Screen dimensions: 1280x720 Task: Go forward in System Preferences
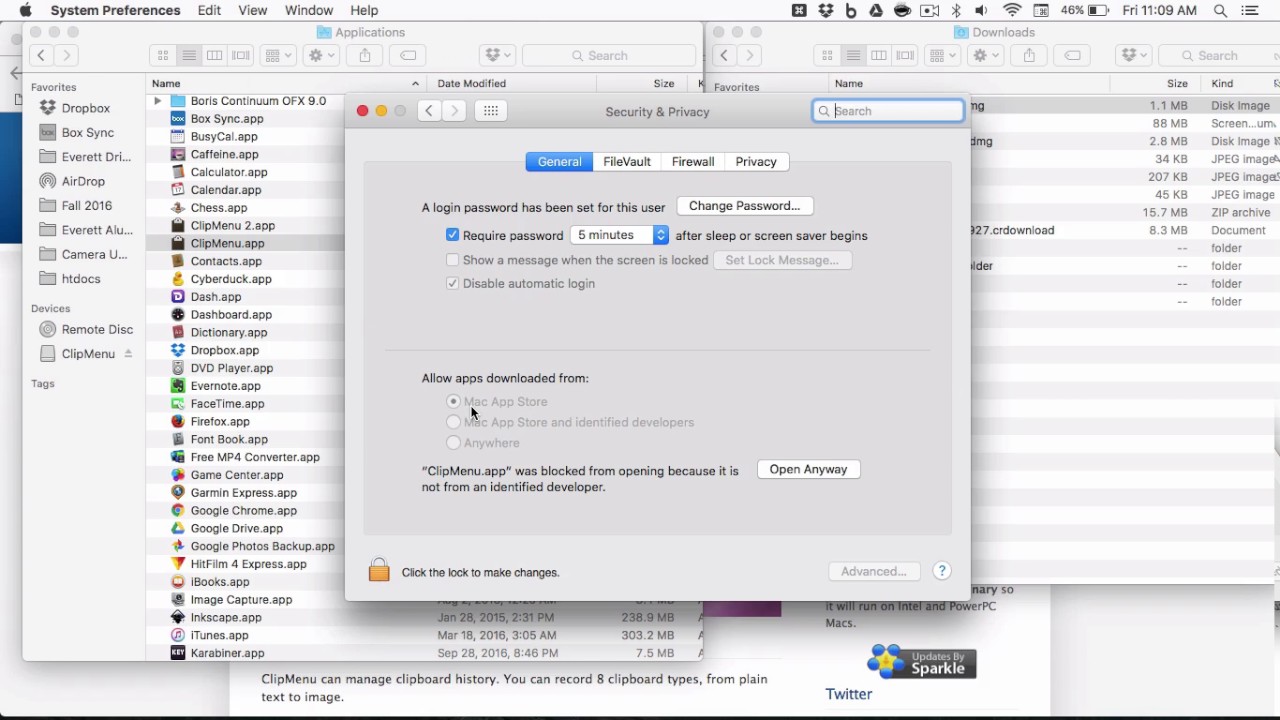454,111
